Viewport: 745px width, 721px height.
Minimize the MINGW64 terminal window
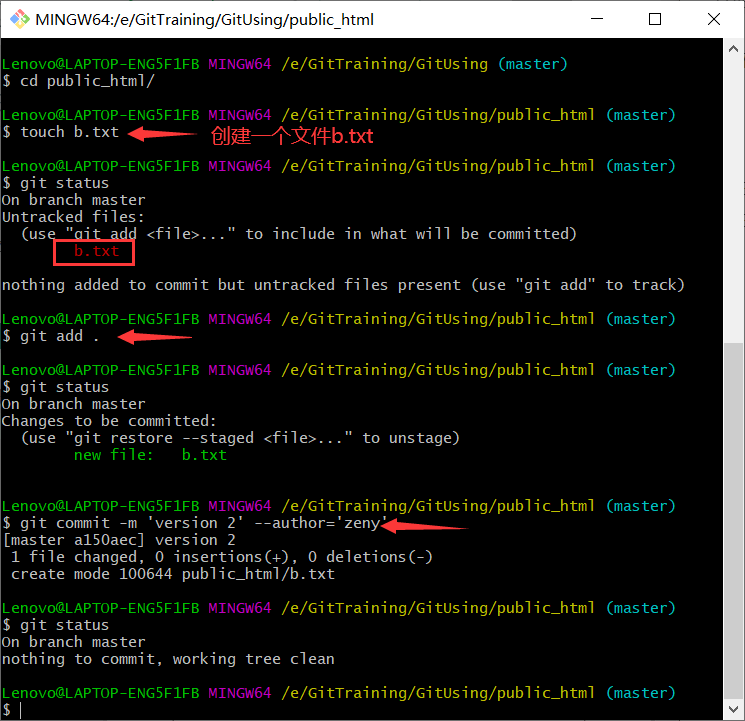click(x=597, y=19)
